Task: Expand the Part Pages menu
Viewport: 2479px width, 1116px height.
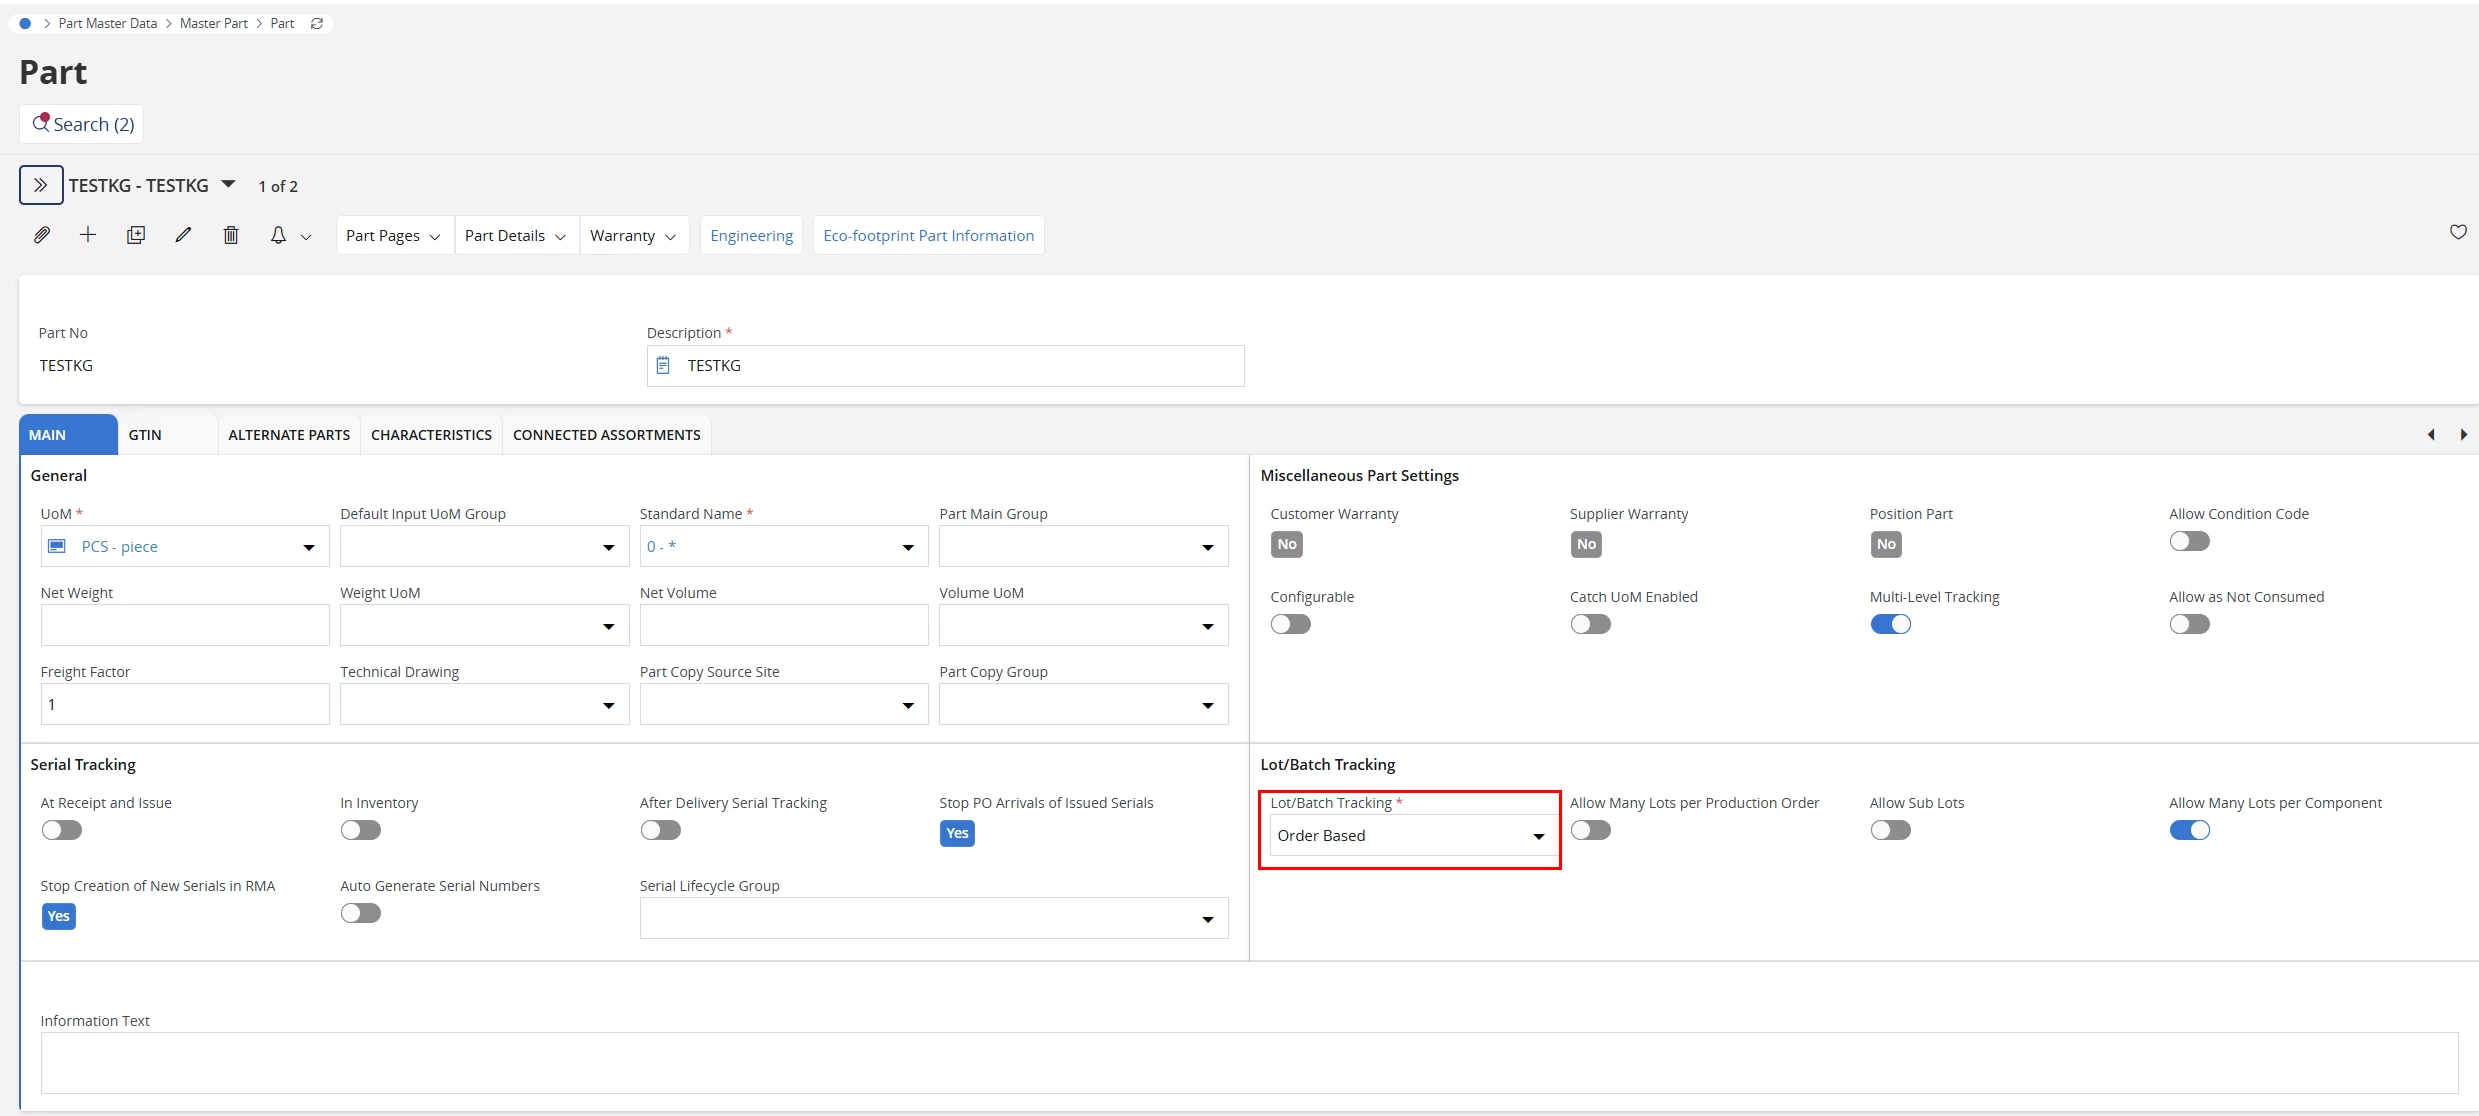Action: [393, 236]
